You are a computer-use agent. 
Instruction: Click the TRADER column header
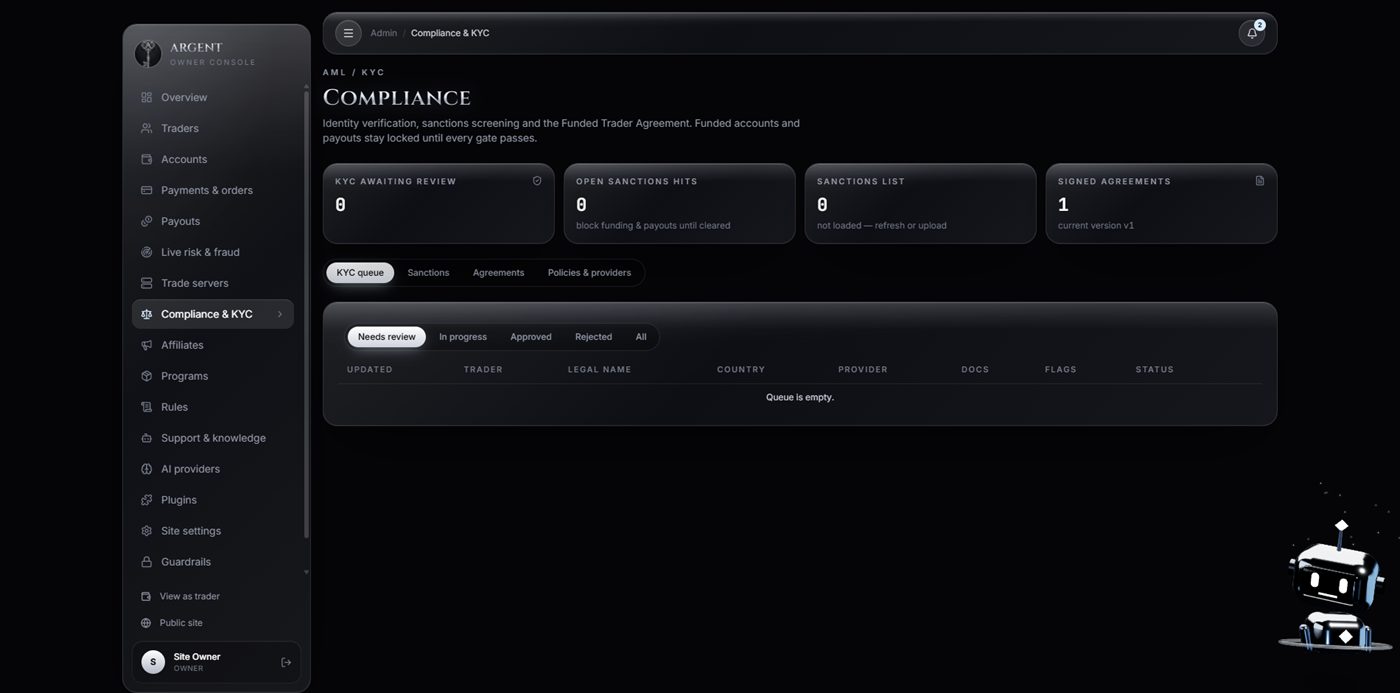point(483,370)
